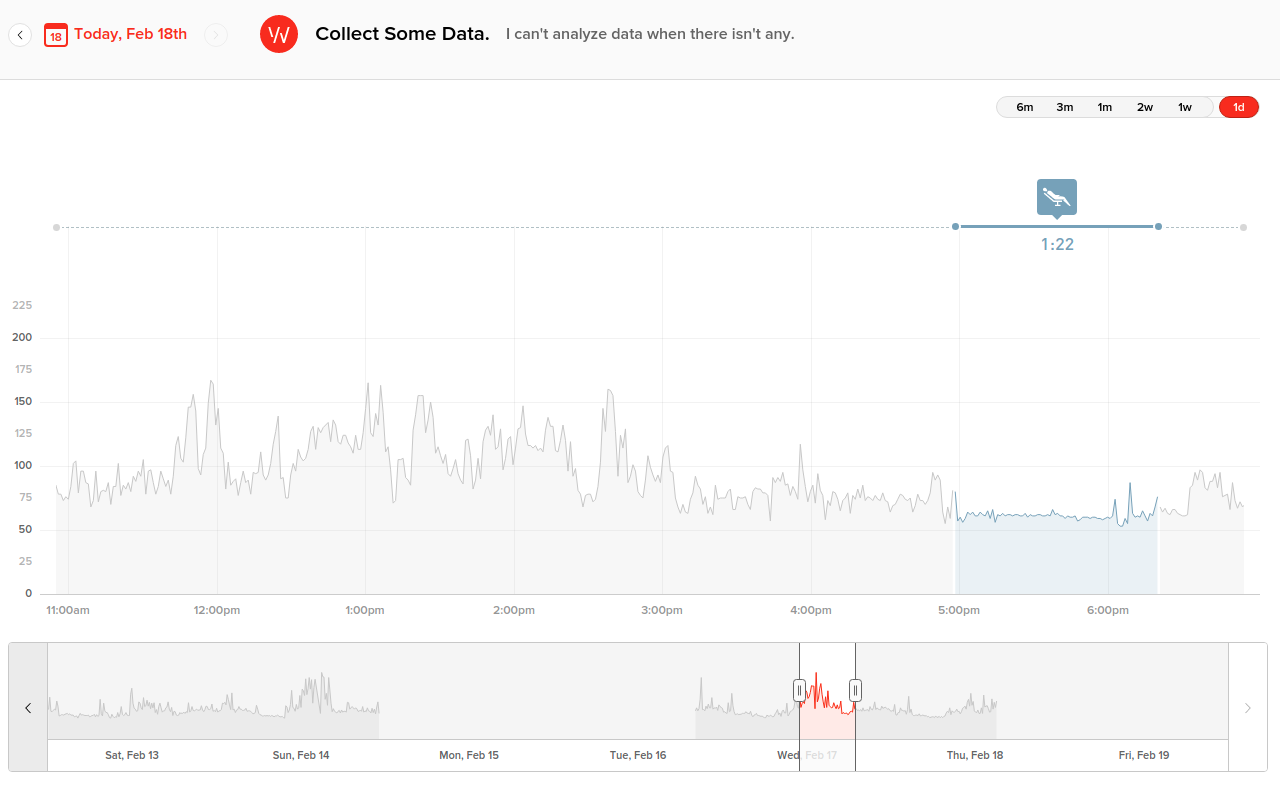
Task: Select the 1d range button
Action: click(1238, 107)
